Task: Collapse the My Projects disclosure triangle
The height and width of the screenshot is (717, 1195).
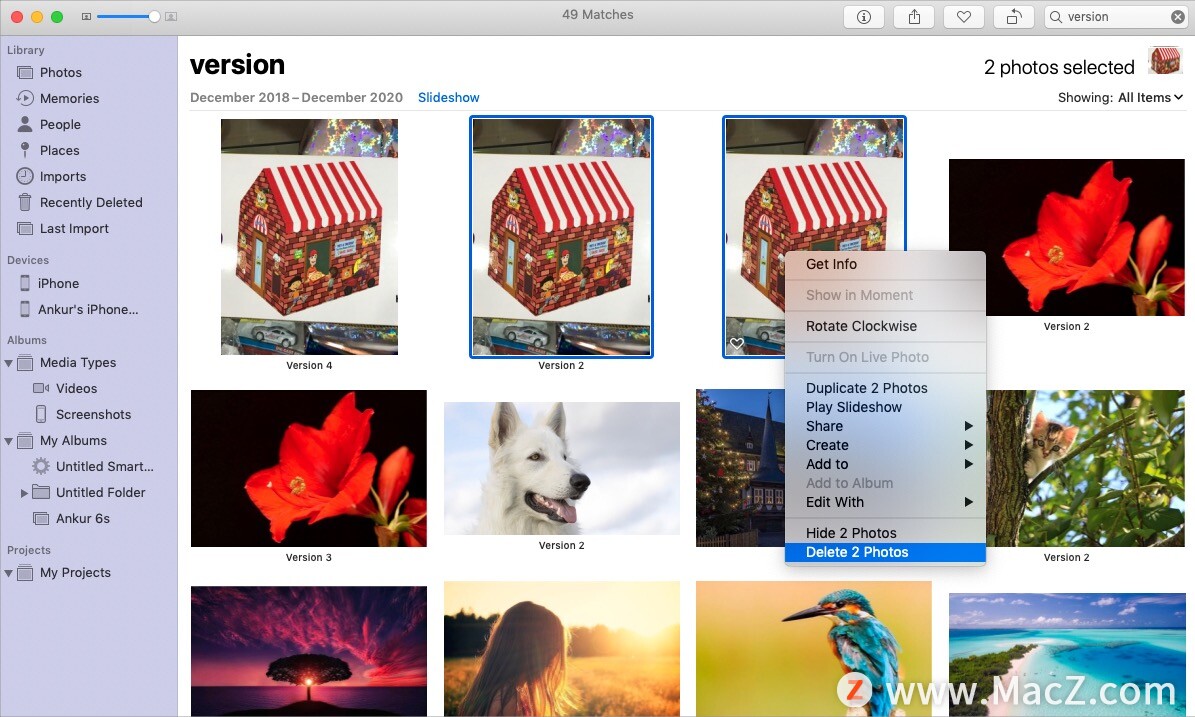Action: point(8,573)
